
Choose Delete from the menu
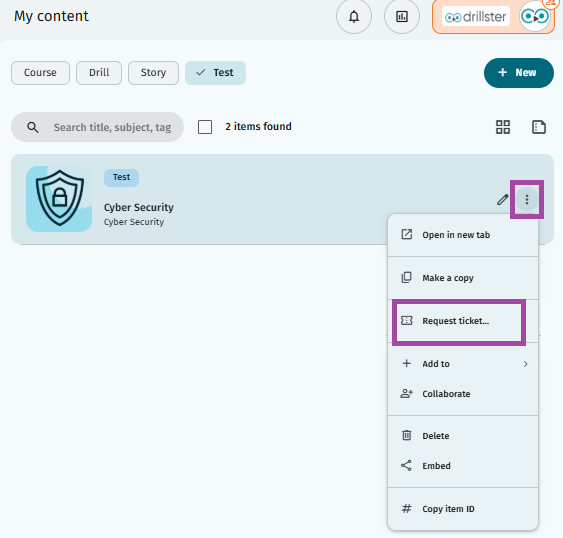[463, 436]
